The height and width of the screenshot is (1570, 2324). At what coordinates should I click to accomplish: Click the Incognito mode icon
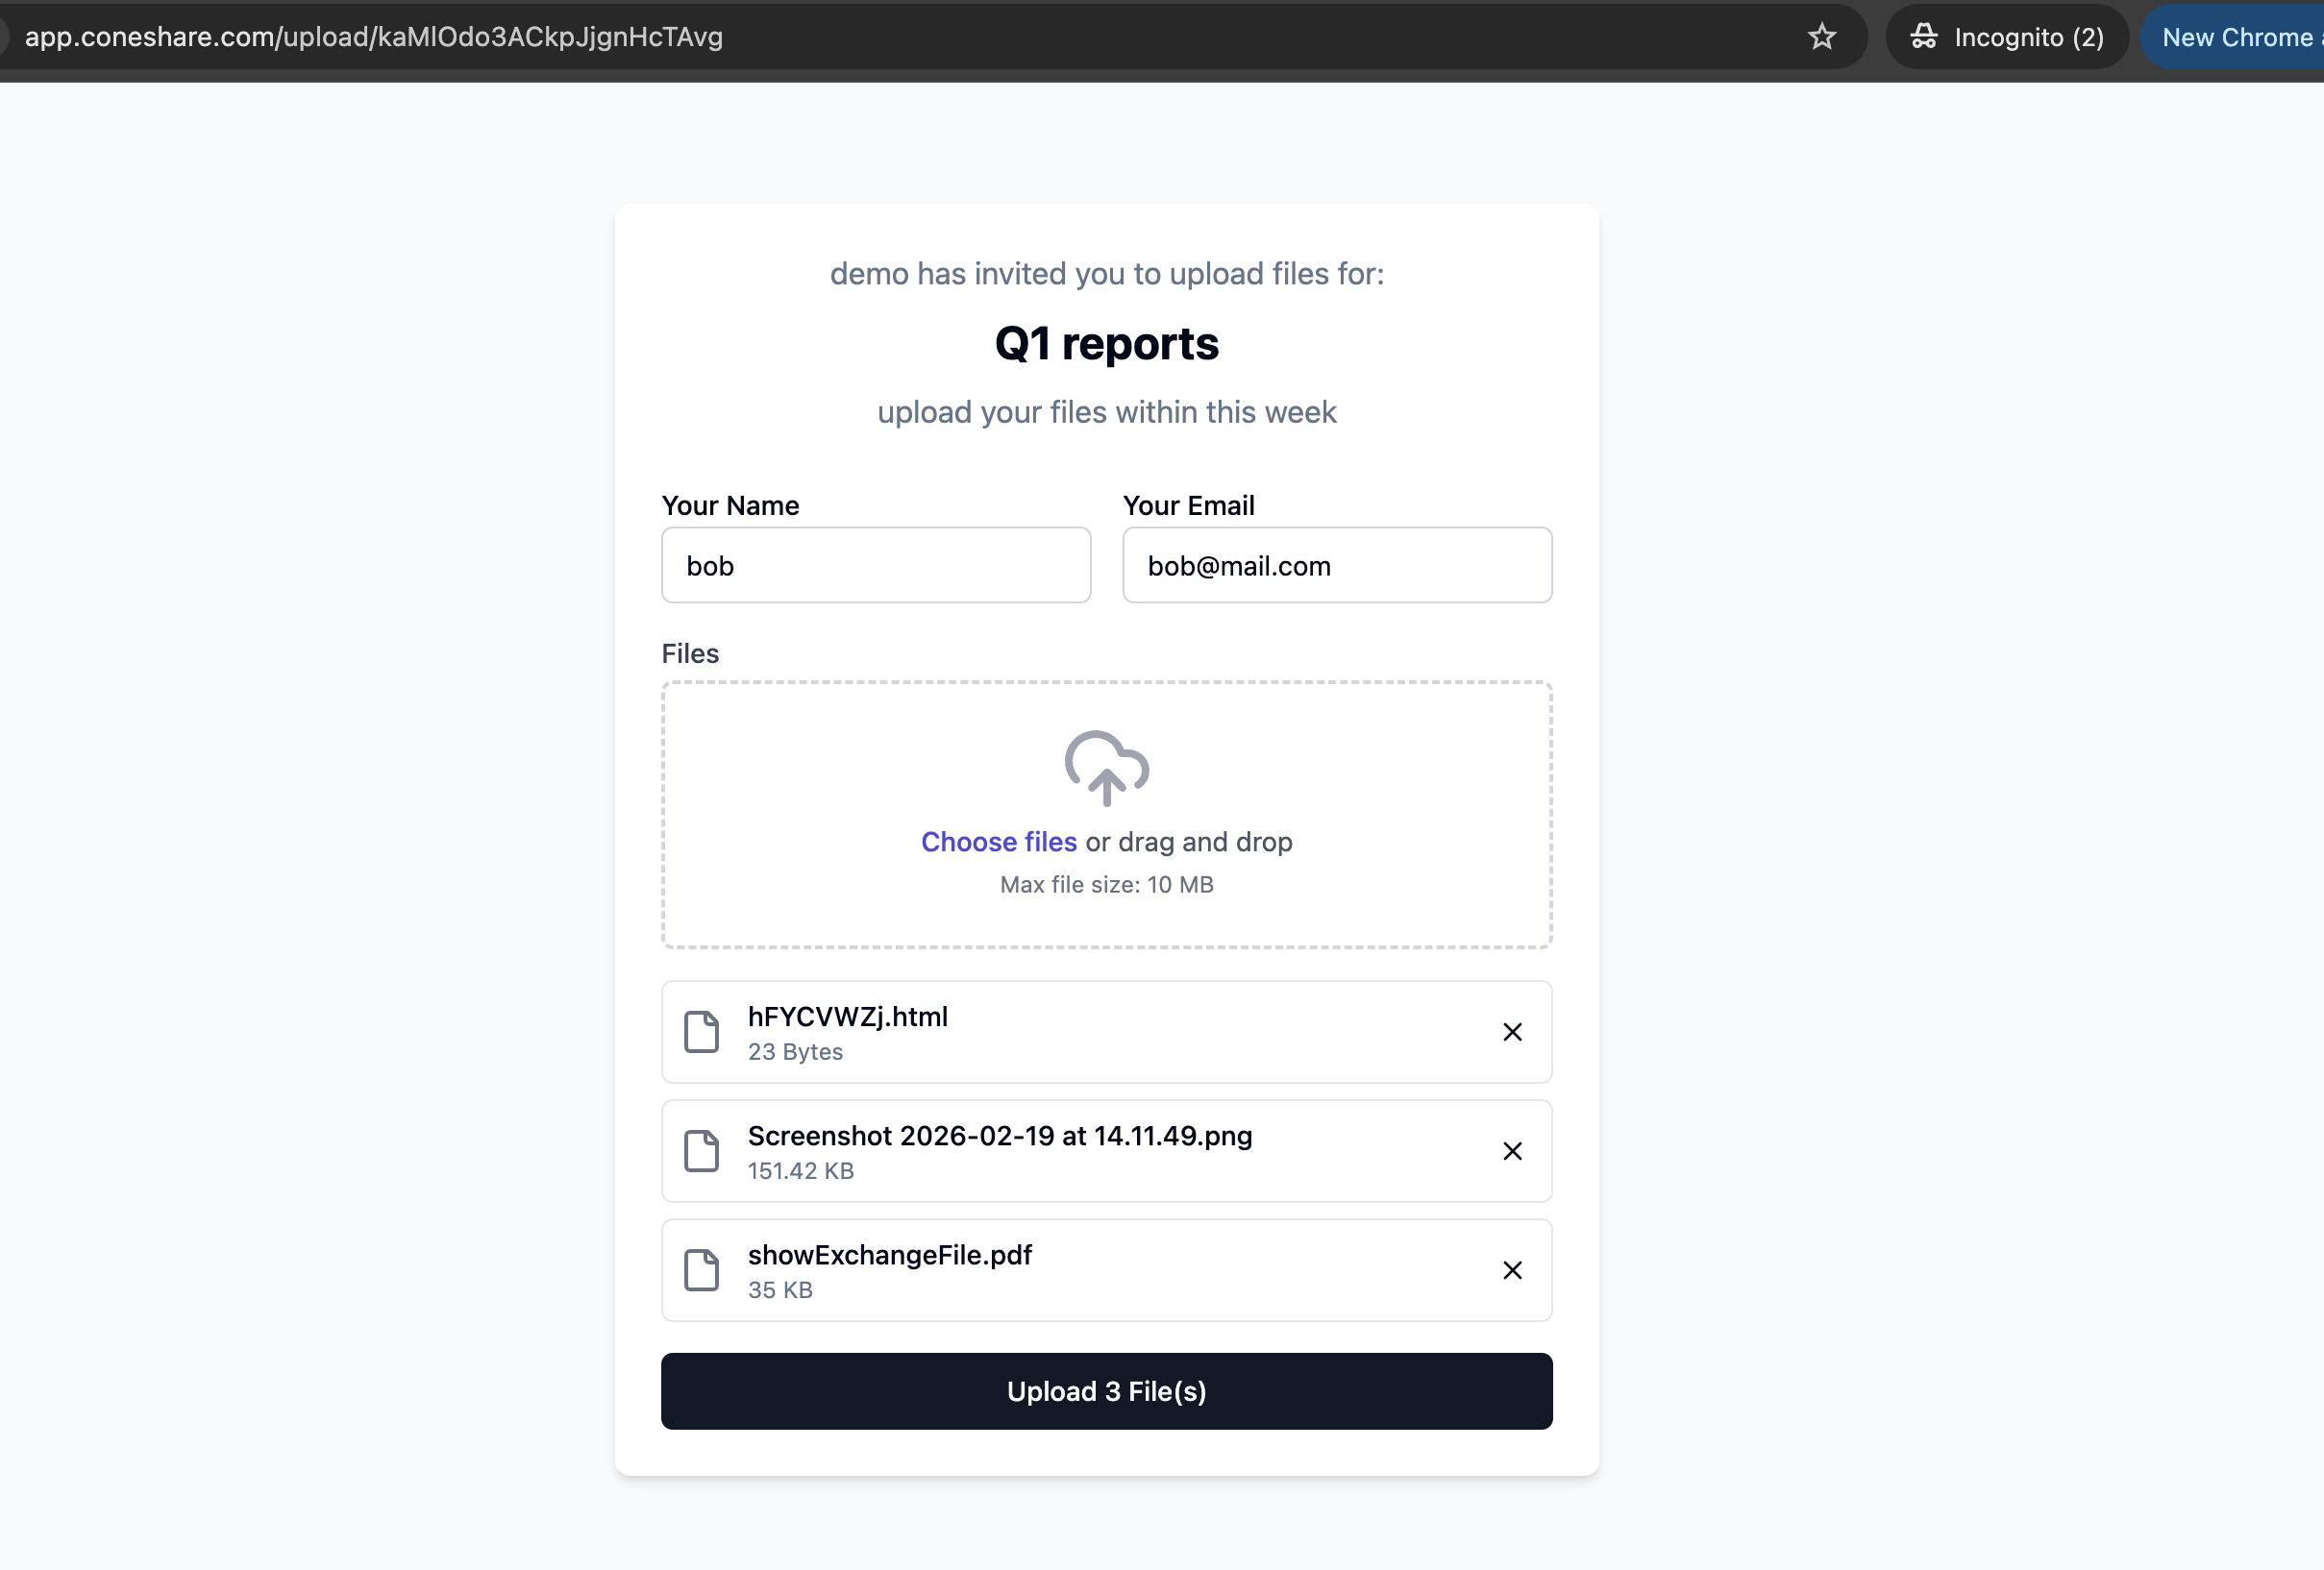[1925, 36]
